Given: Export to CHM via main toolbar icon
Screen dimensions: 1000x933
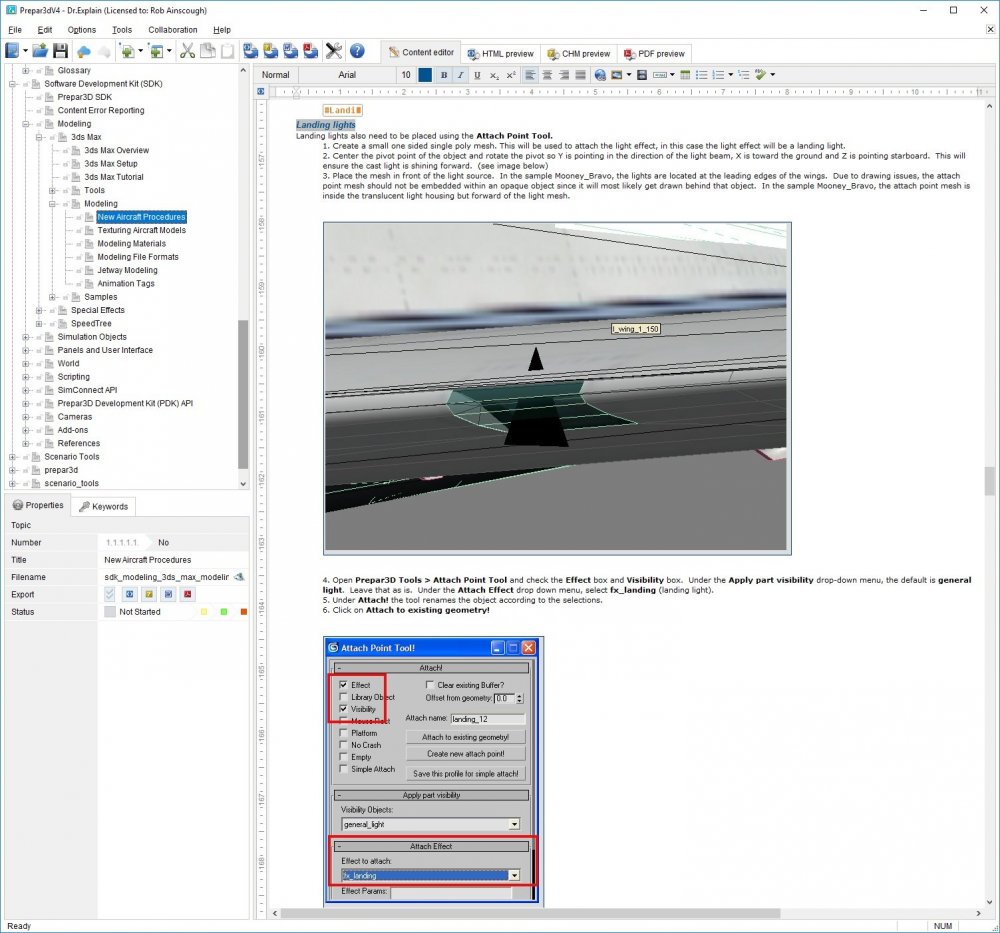Looking at the screenshot, I should pos(270,51).
